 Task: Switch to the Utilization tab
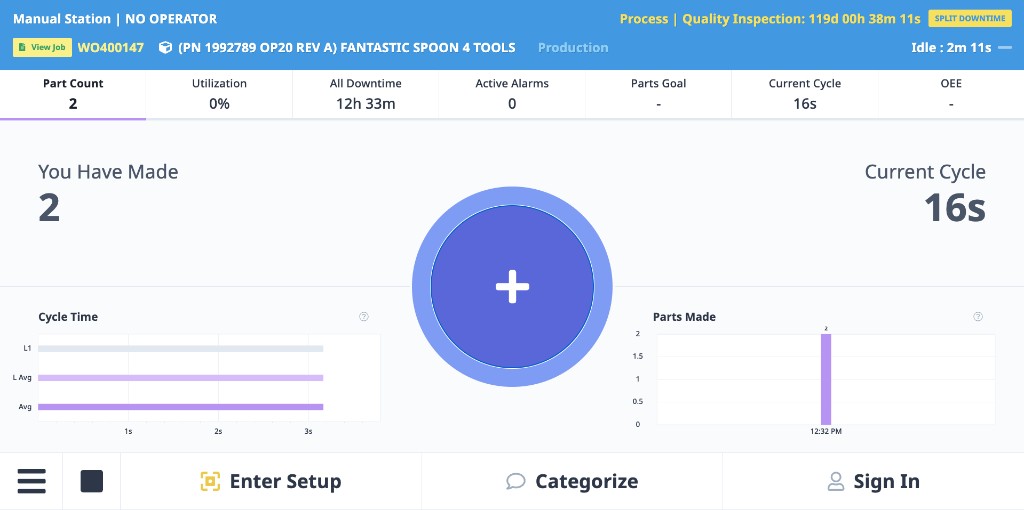click(219, 94)
